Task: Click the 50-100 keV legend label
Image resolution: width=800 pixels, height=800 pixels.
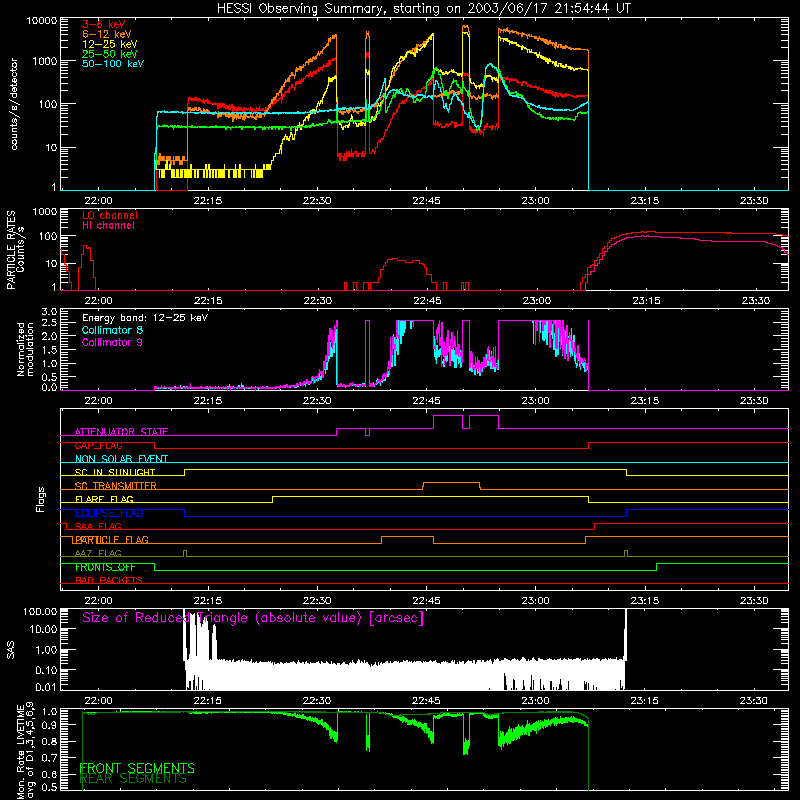Action: pyautogui.click(x=113, y=64)
